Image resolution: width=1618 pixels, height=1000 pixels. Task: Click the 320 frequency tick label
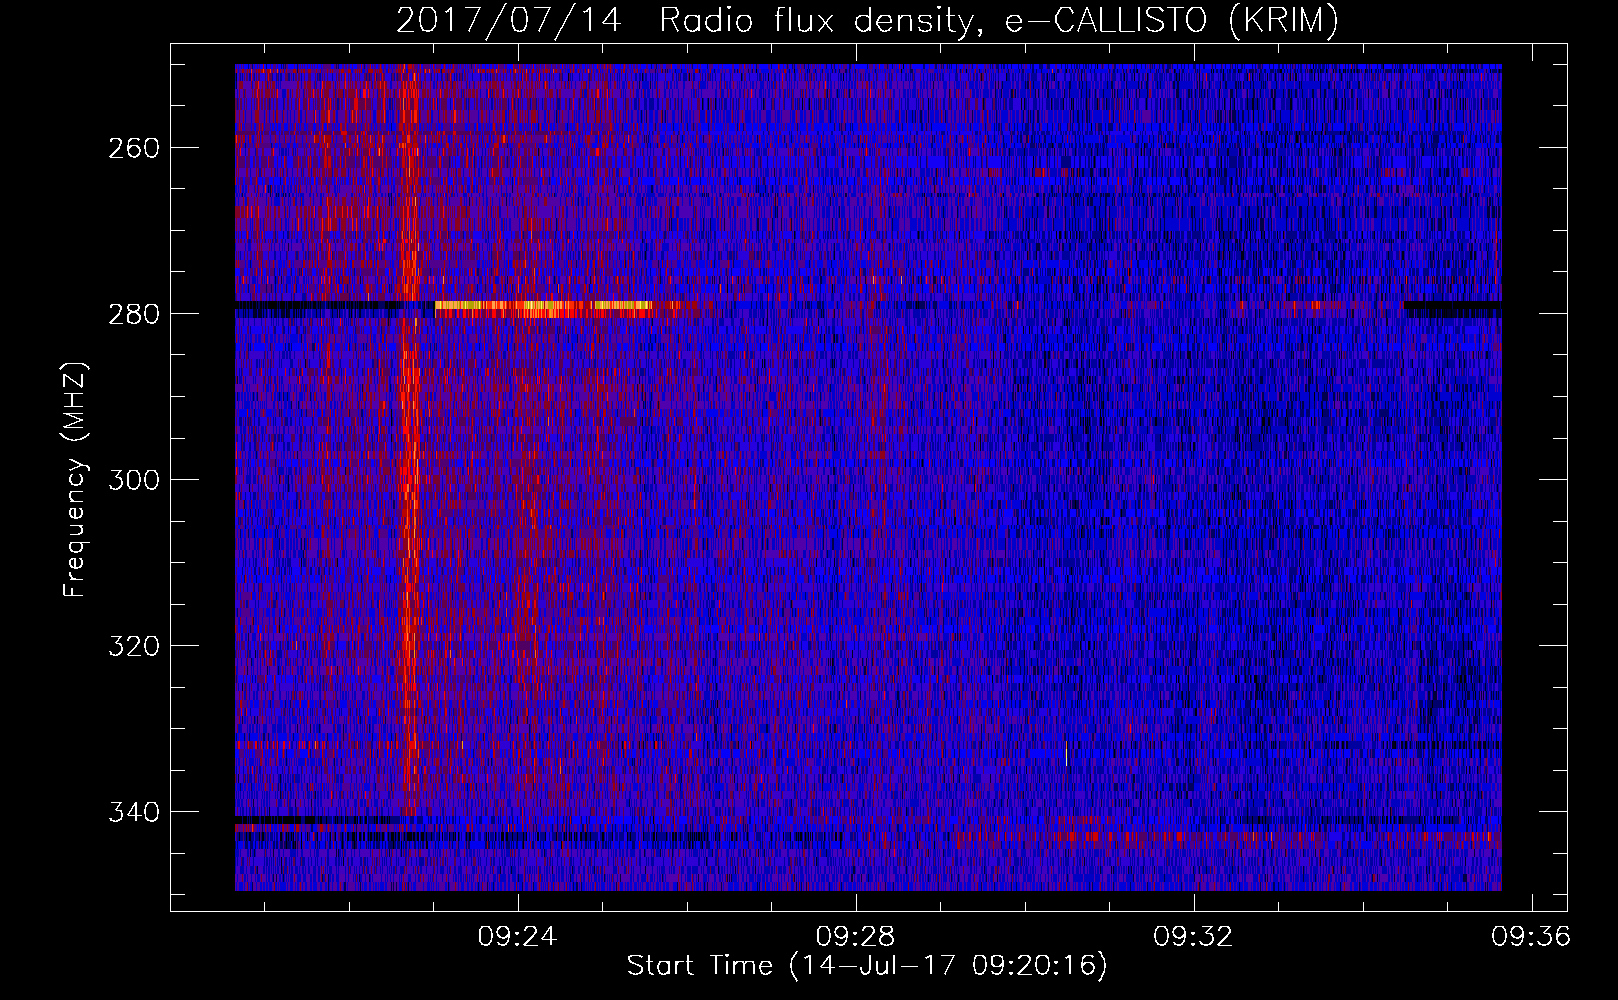coord(133,646)
